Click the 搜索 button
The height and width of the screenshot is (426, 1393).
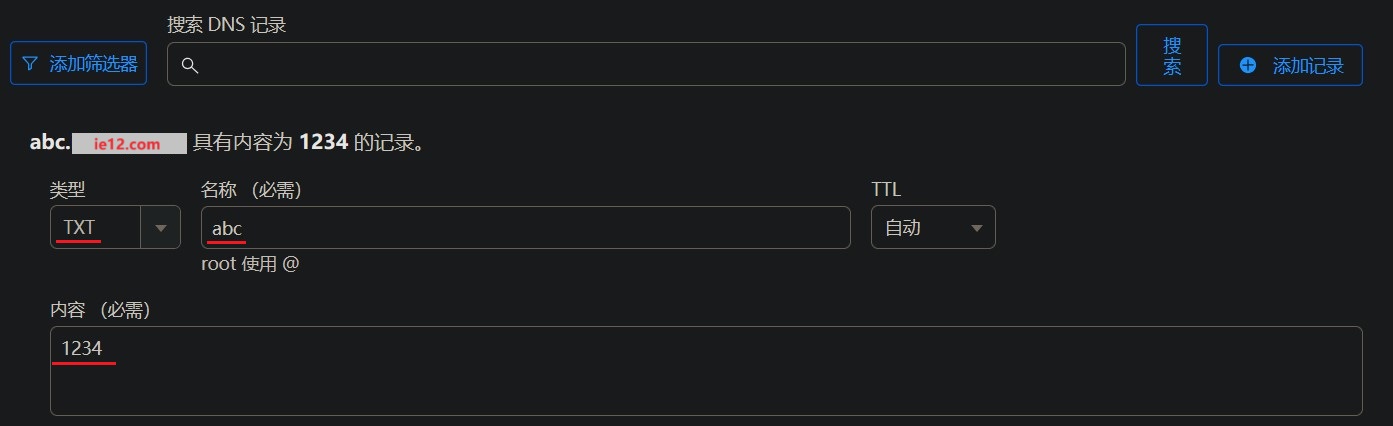(x=1172, y=55)
